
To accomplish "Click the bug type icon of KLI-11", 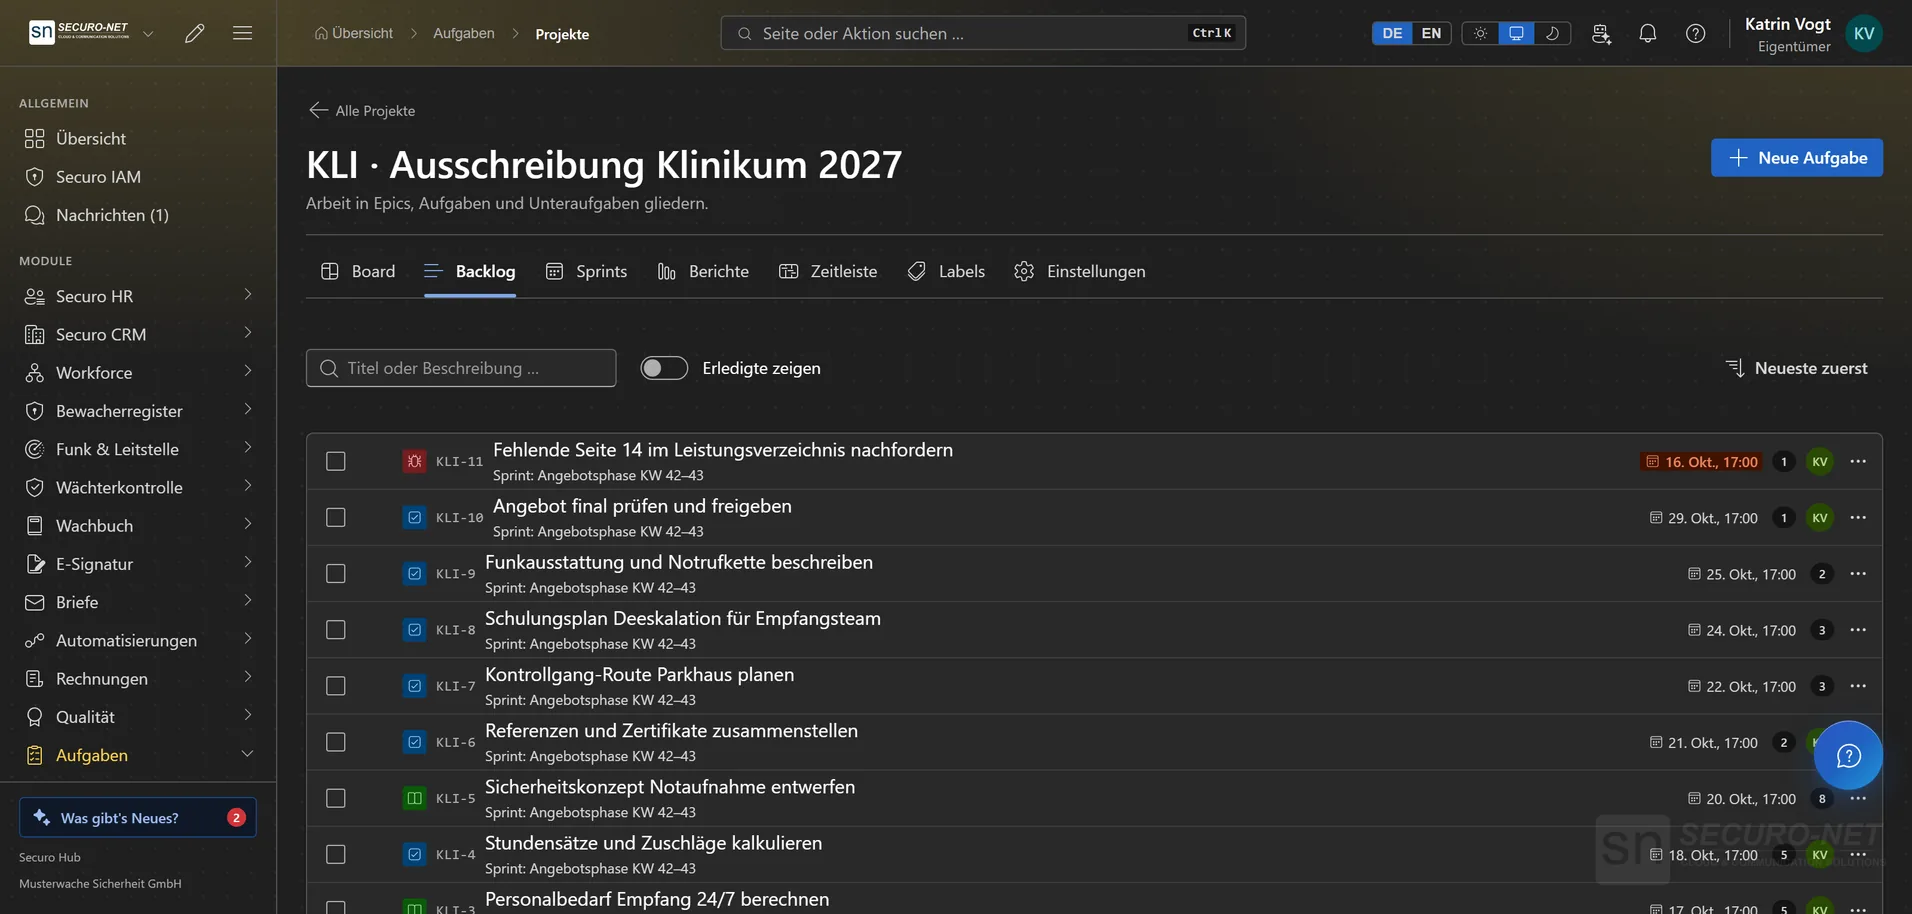I will (x=414, y=461).
